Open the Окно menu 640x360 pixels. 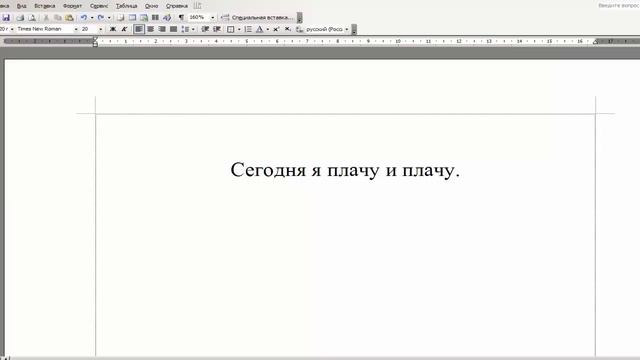click(151, 6)
